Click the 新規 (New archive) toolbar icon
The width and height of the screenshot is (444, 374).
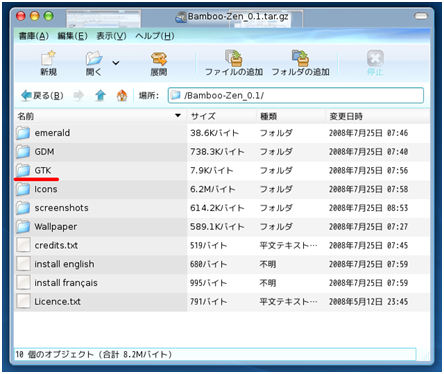click(x=48, y=58)
